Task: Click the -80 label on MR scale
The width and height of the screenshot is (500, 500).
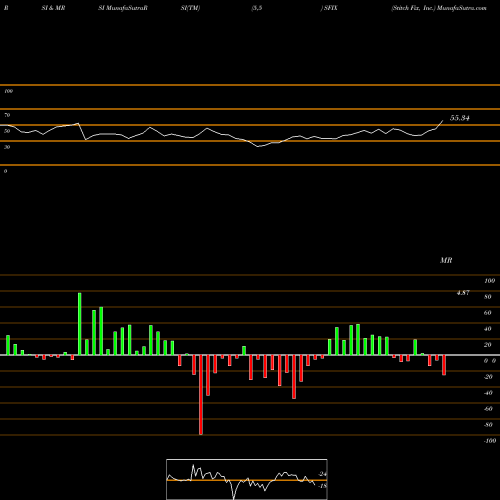Action: coord(488,425)
